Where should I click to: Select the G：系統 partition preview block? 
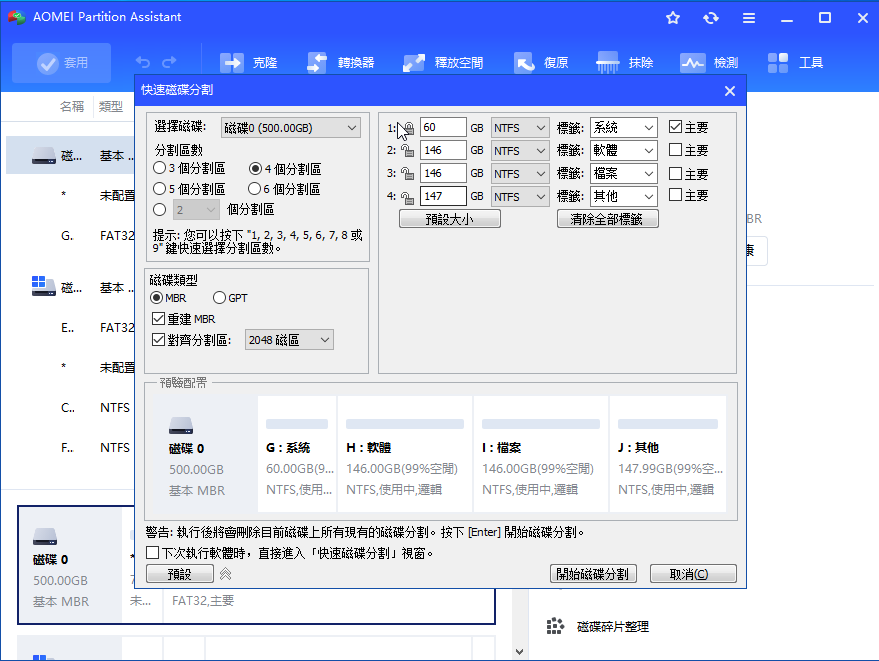click(297, 454)
